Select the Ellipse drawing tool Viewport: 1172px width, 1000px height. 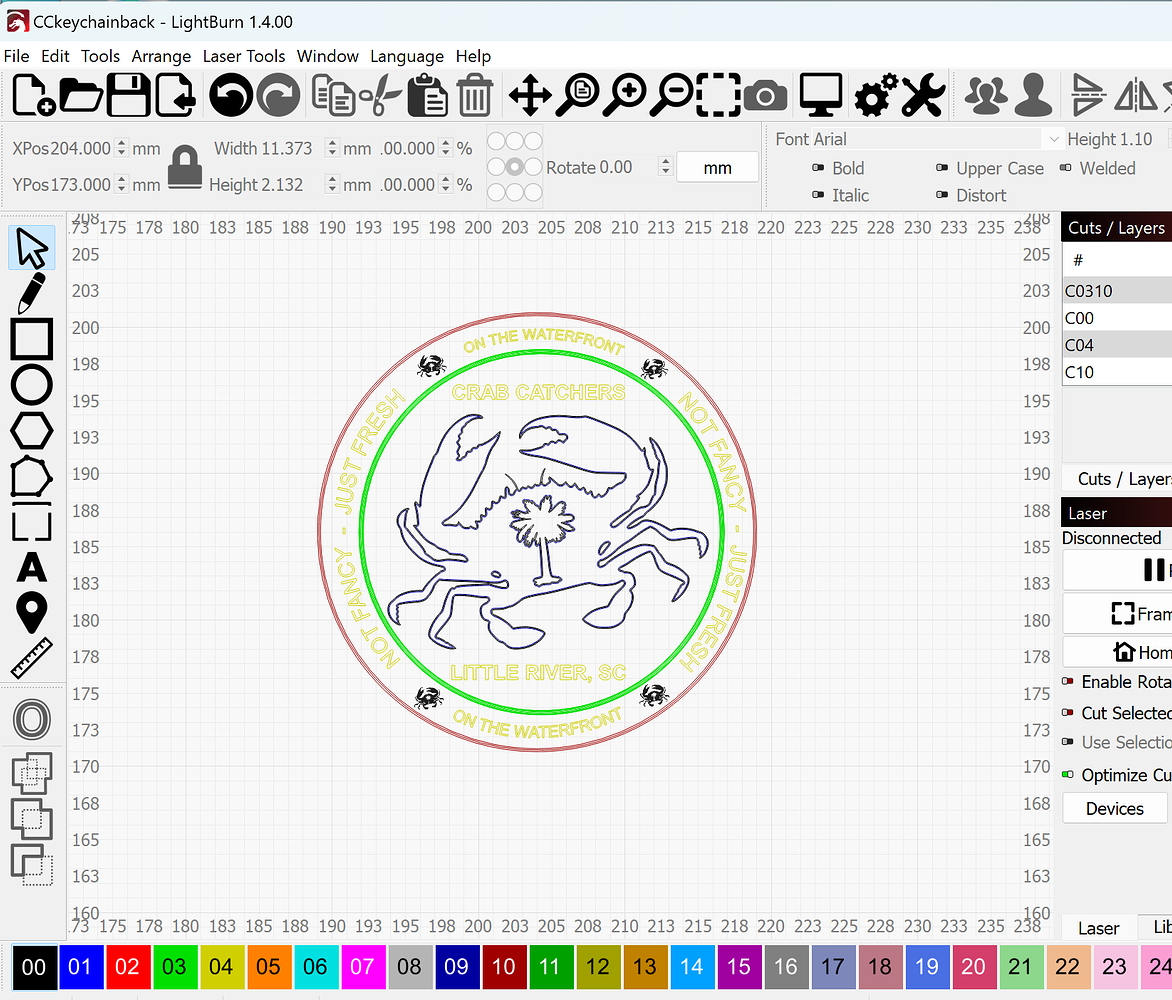point(30,384)
